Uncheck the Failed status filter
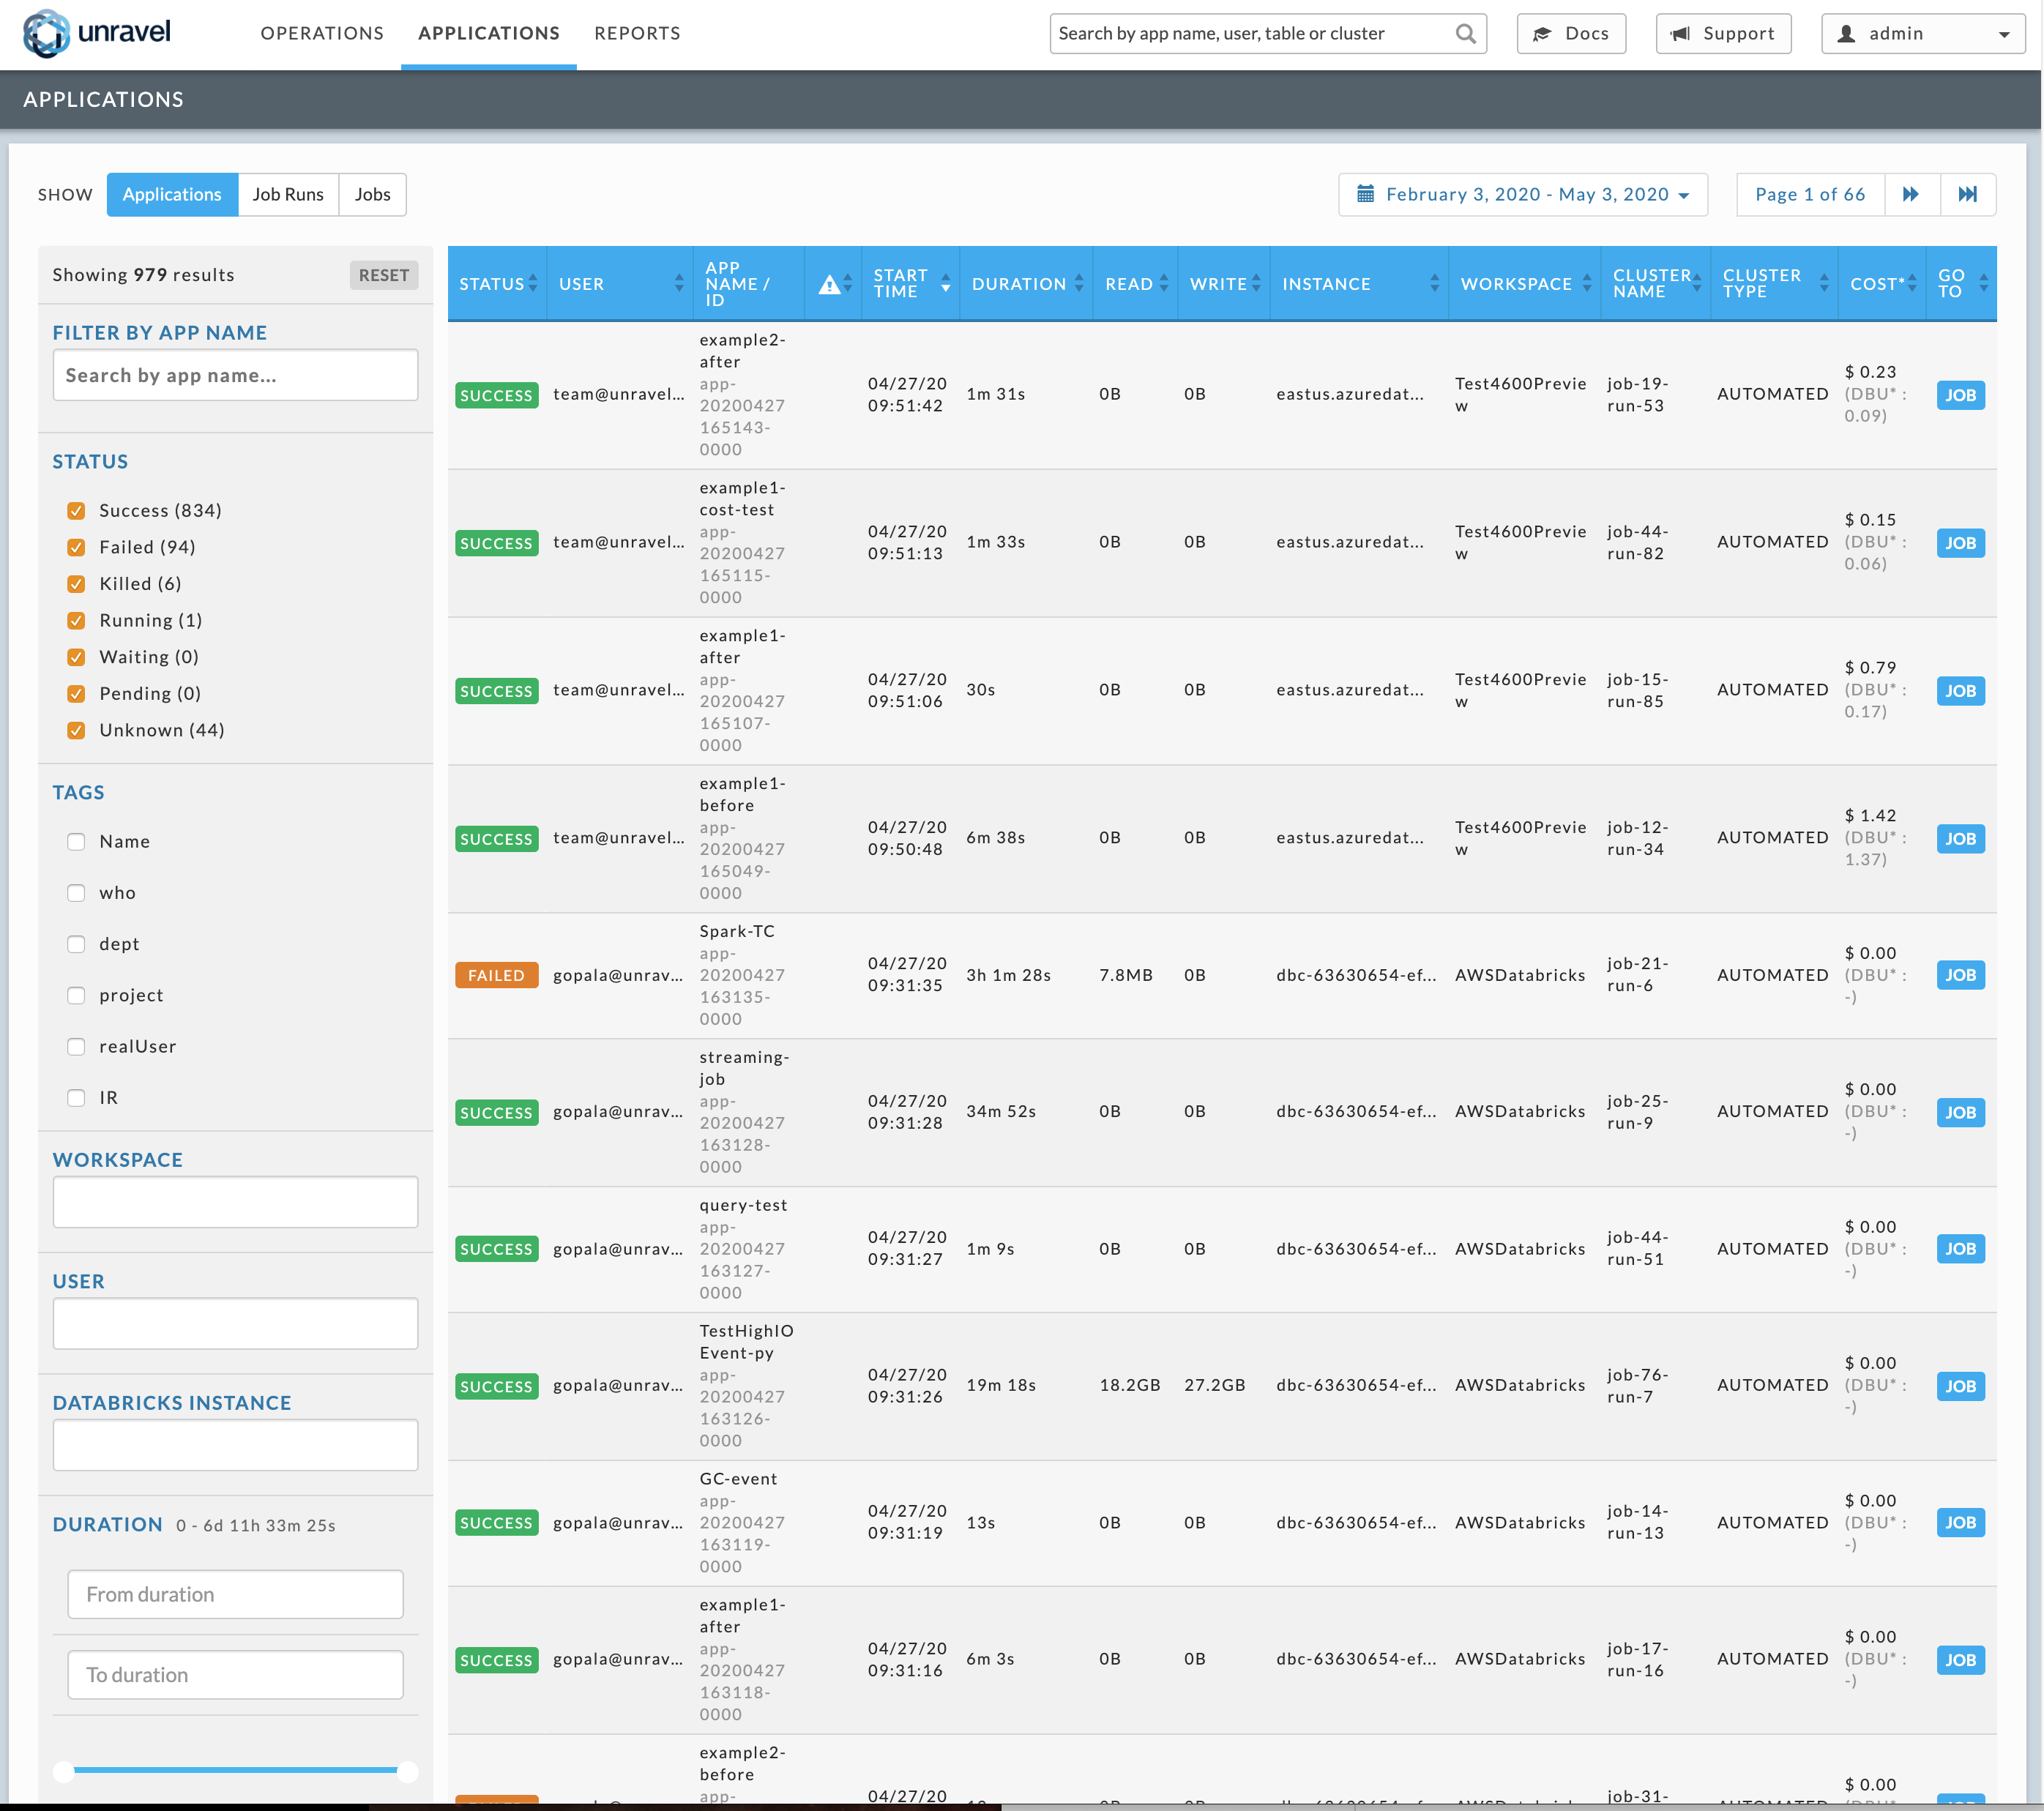Screen dimensions: 2044x1811 (76, 548)
